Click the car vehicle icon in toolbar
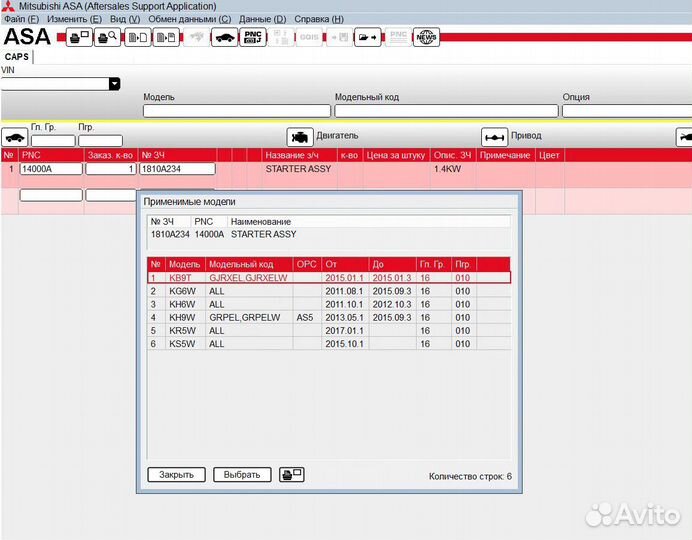Viewport: 692px width, 540px height. click(225, 38)
